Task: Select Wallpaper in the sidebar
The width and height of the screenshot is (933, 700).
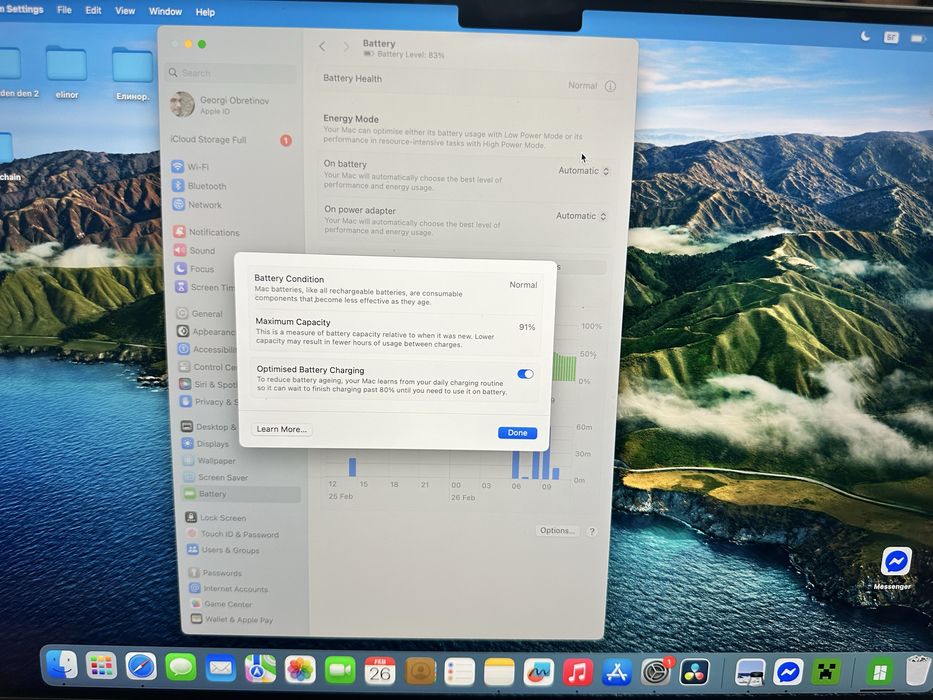Action: coord(209,461)
